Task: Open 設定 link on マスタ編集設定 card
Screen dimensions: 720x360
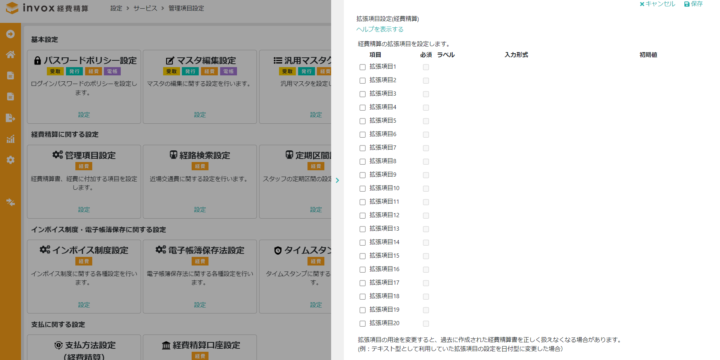Action: tap(200, 115)
